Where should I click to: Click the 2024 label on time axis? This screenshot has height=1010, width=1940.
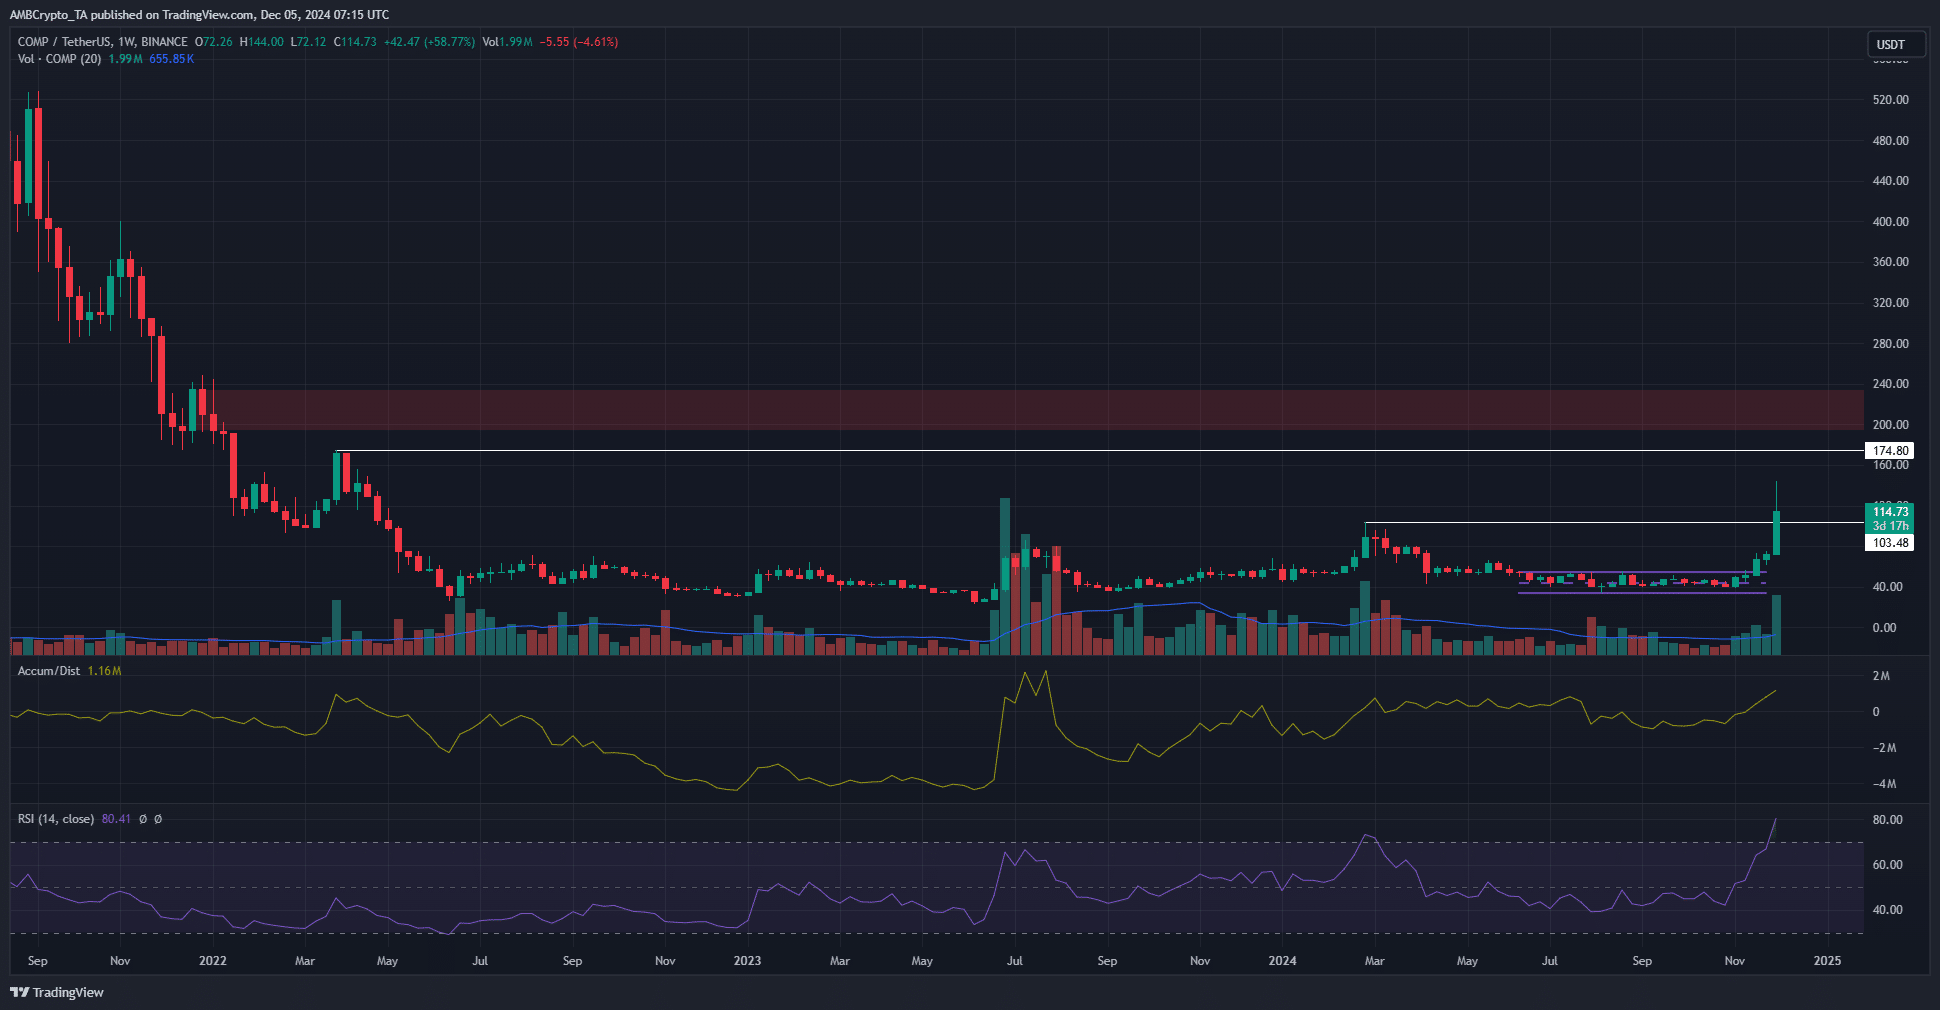point(1282,961)
